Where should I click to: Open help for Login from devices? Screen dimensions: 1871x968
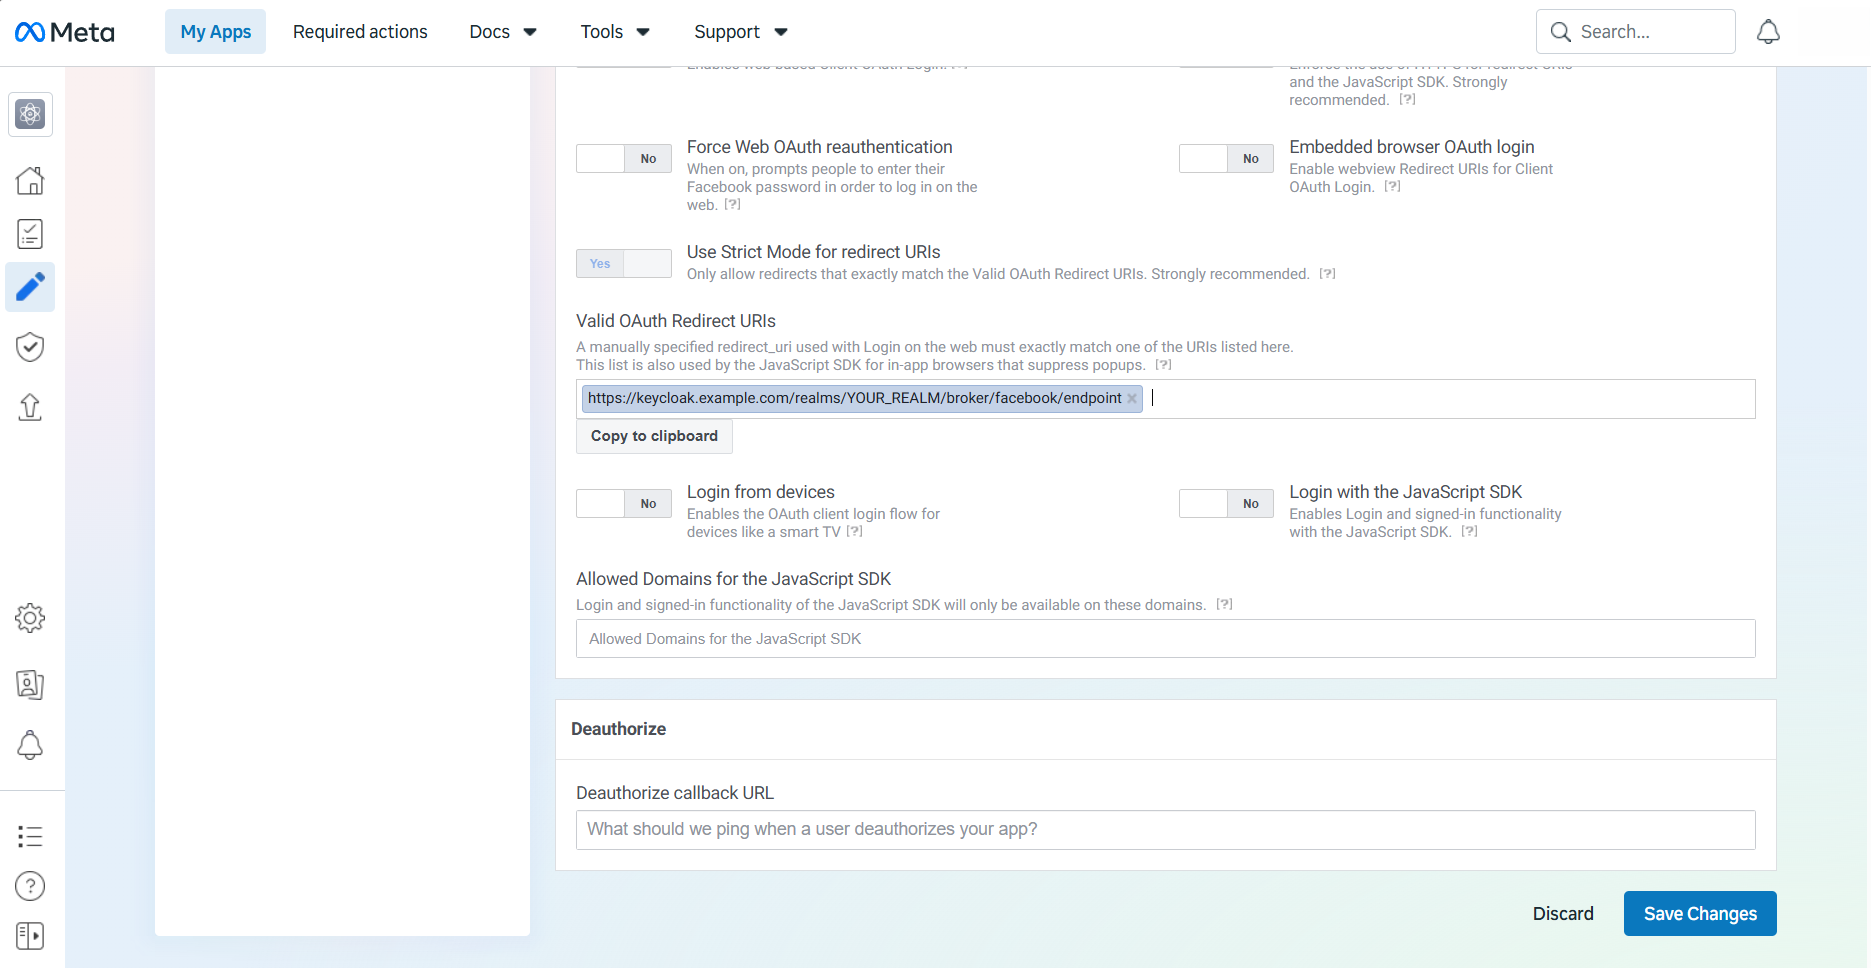pyautogui.click(x=854, y=531)
